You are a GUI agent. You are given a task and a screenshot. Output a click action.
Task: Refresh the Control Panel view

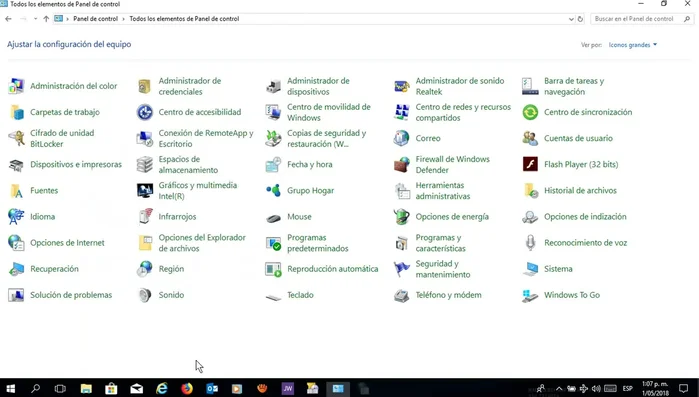coord(580,19)
